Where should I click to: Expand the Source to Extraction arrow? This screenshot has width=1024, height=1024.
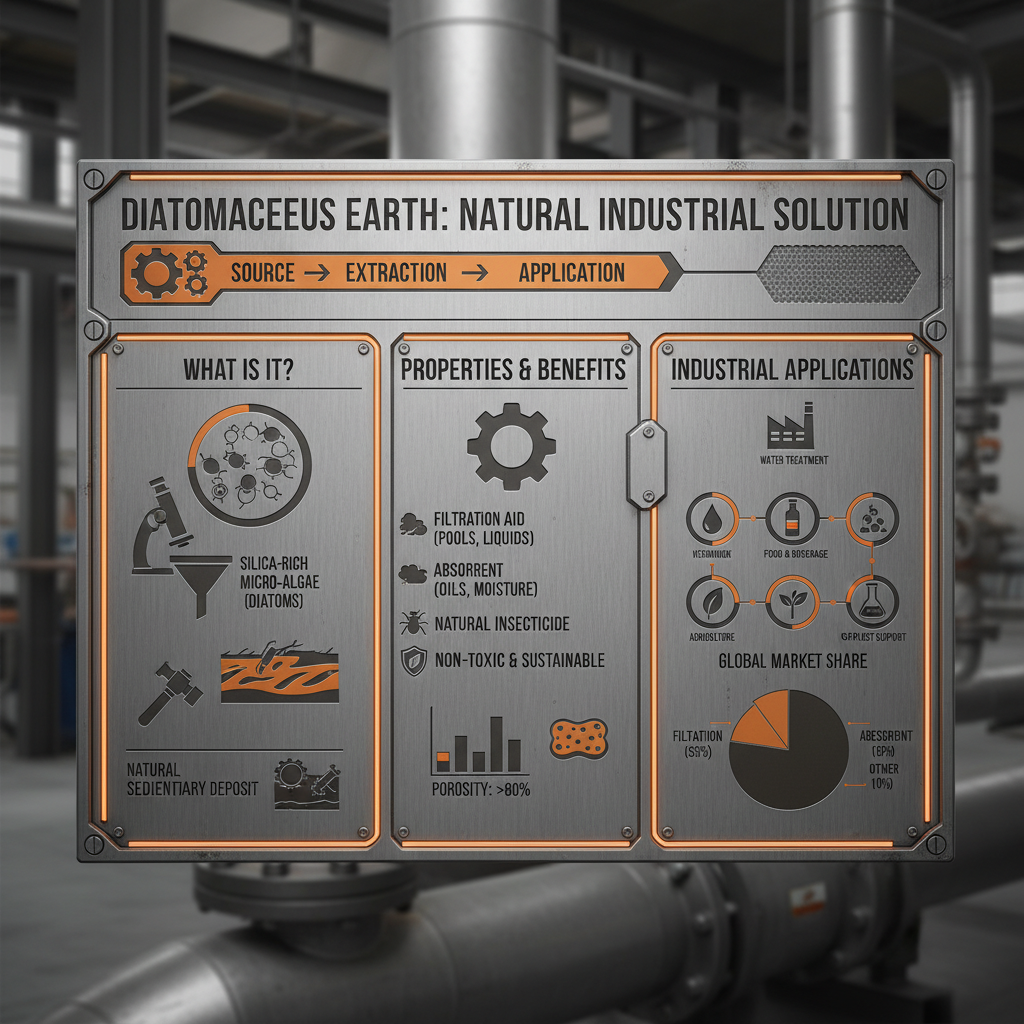click(317, 271)
